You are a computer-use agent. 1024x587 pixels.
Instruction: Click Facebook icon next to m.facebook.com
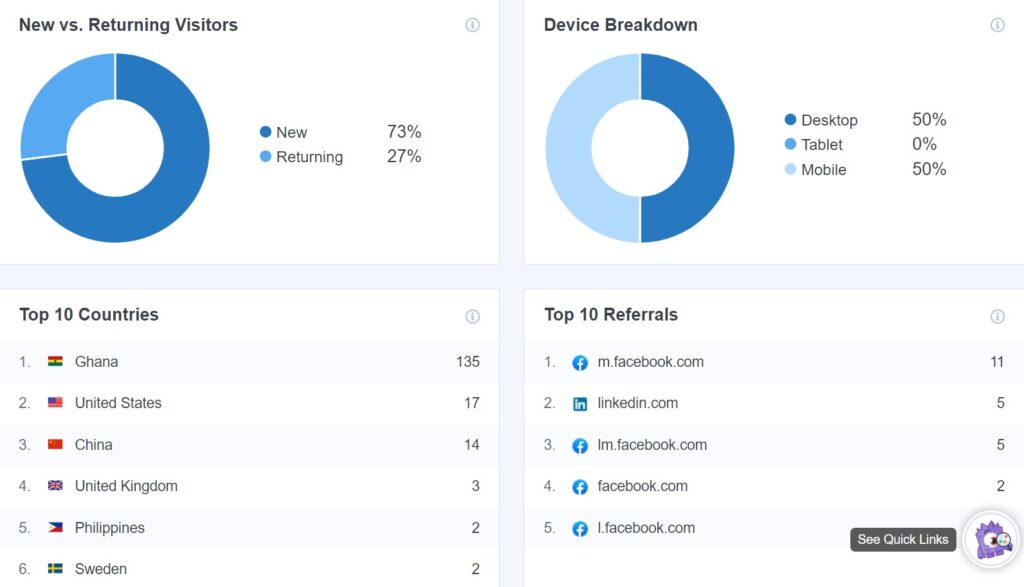coord(580,362)
